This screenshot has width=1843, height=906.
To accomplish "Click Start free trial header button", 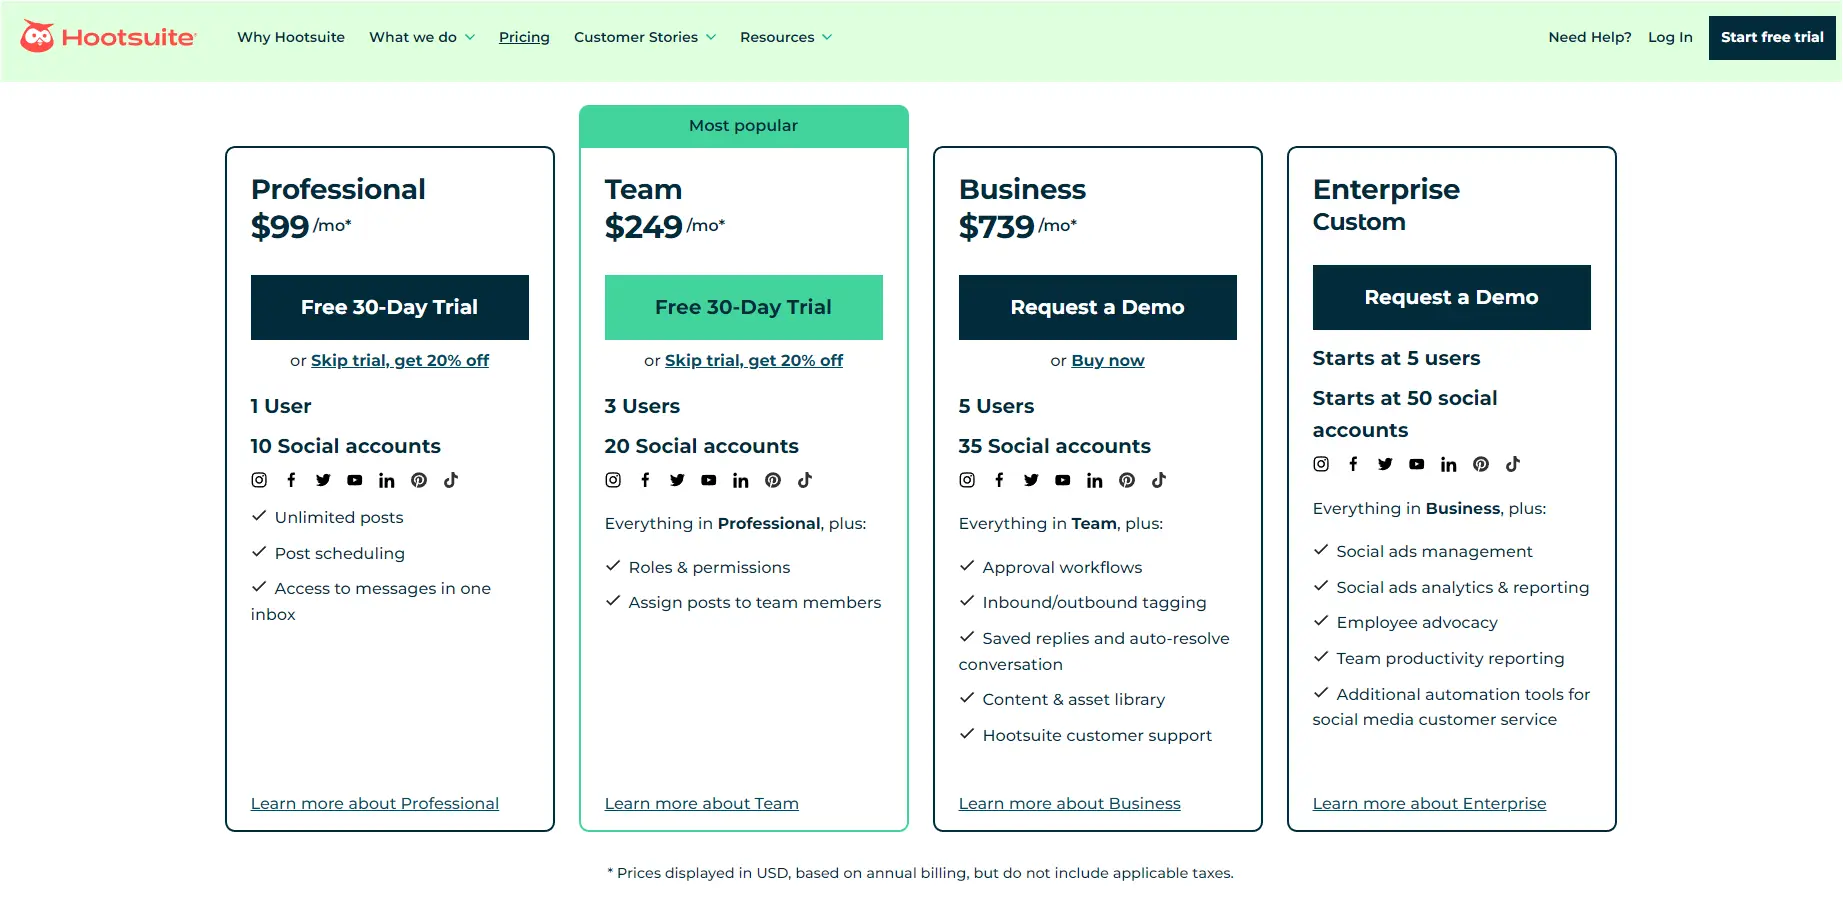I will pyautogui.click(x=1772, y=37).
